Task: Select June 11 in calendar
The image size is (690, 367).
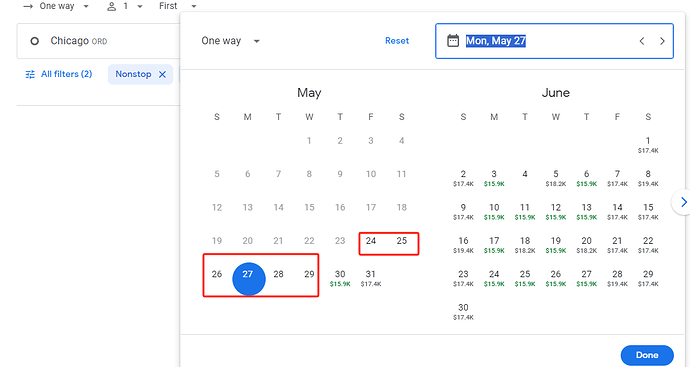Action: pos(525,211)
